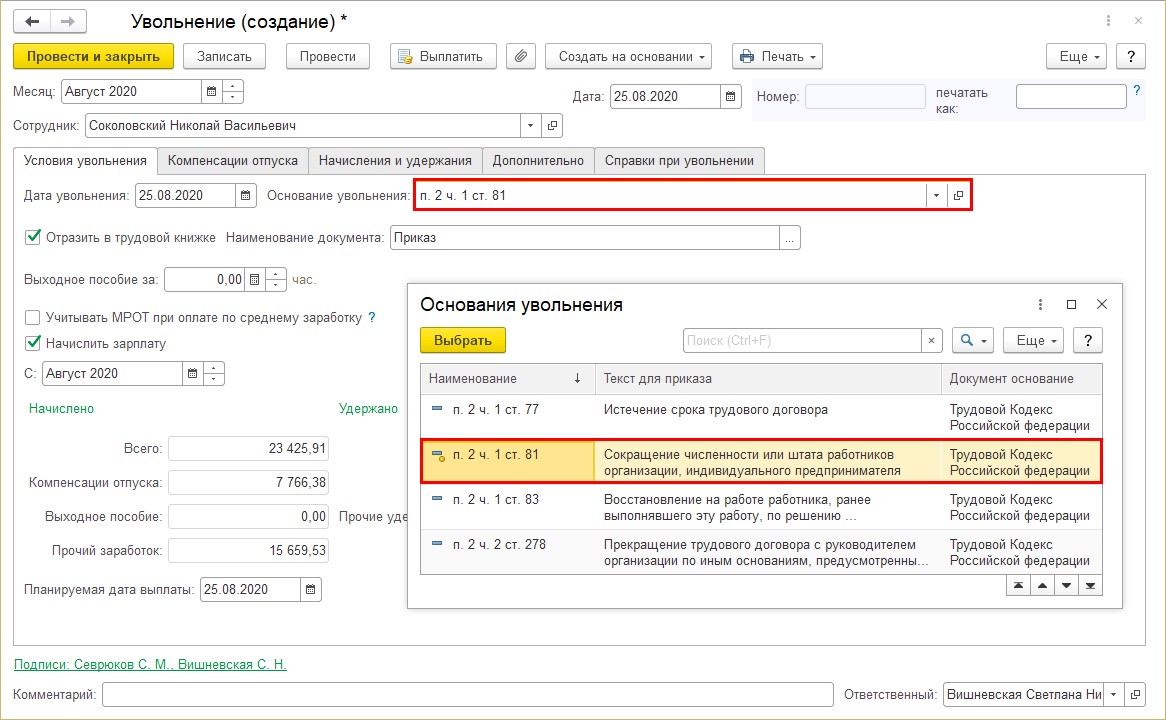Viewport: 1166px width, 720px height.
Task: Uncheck Начислить зарплату checkbox
Action: (33, 343)
